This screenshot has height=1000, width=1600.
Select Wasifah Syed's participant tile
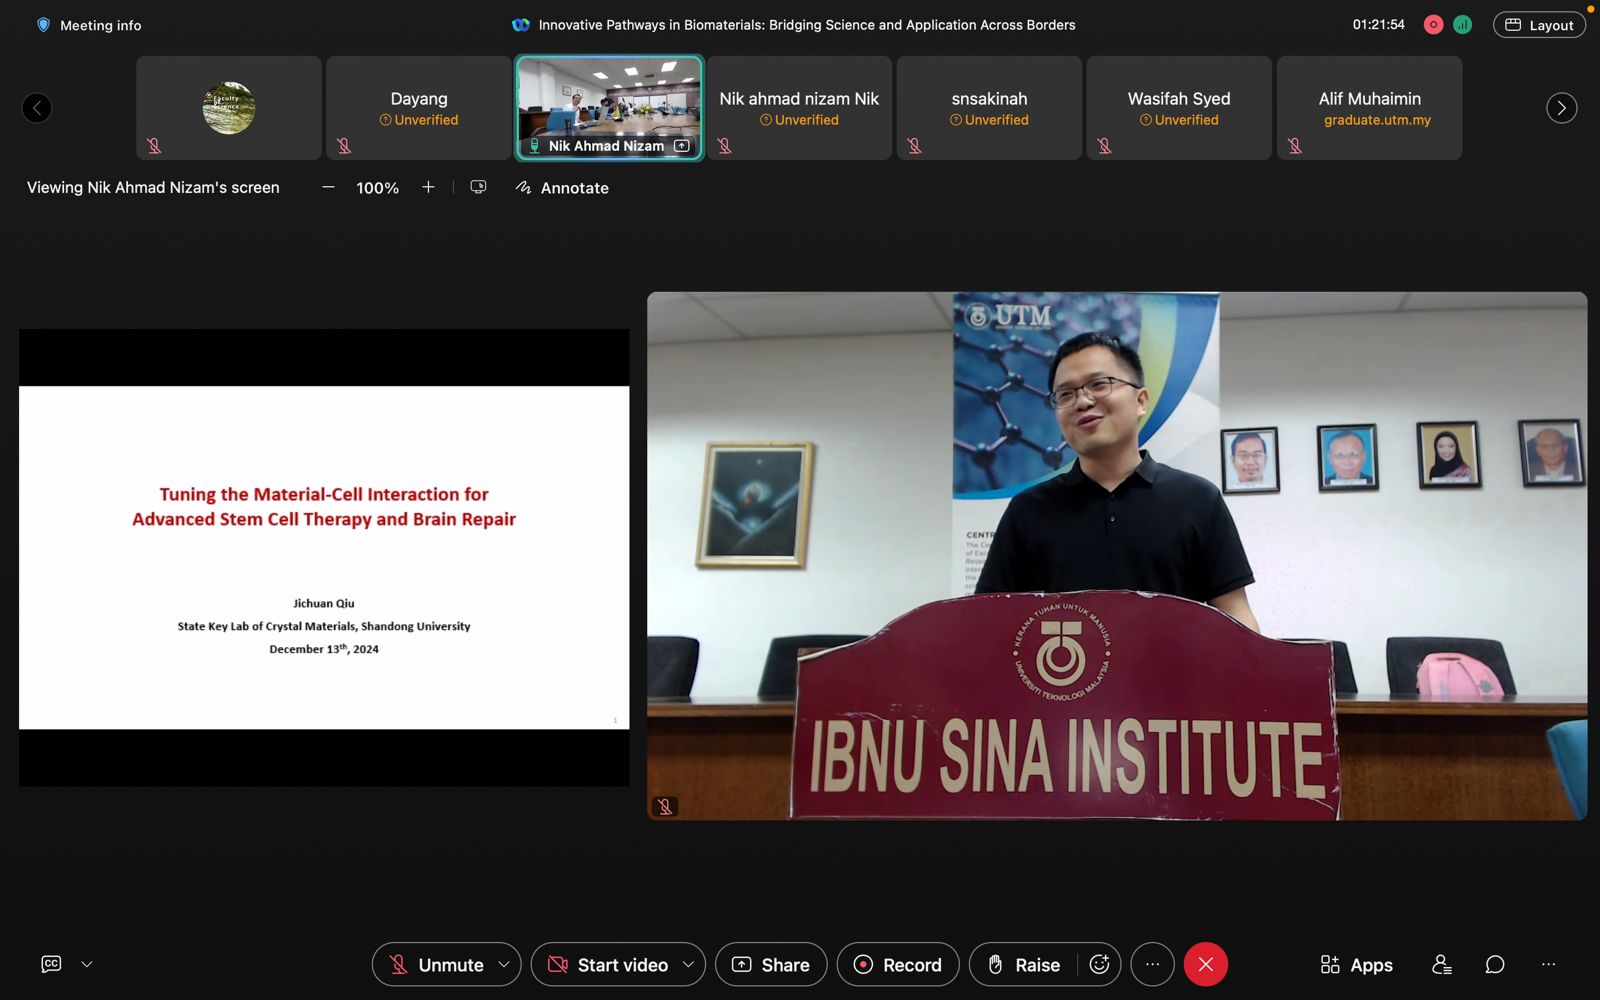1179,108
